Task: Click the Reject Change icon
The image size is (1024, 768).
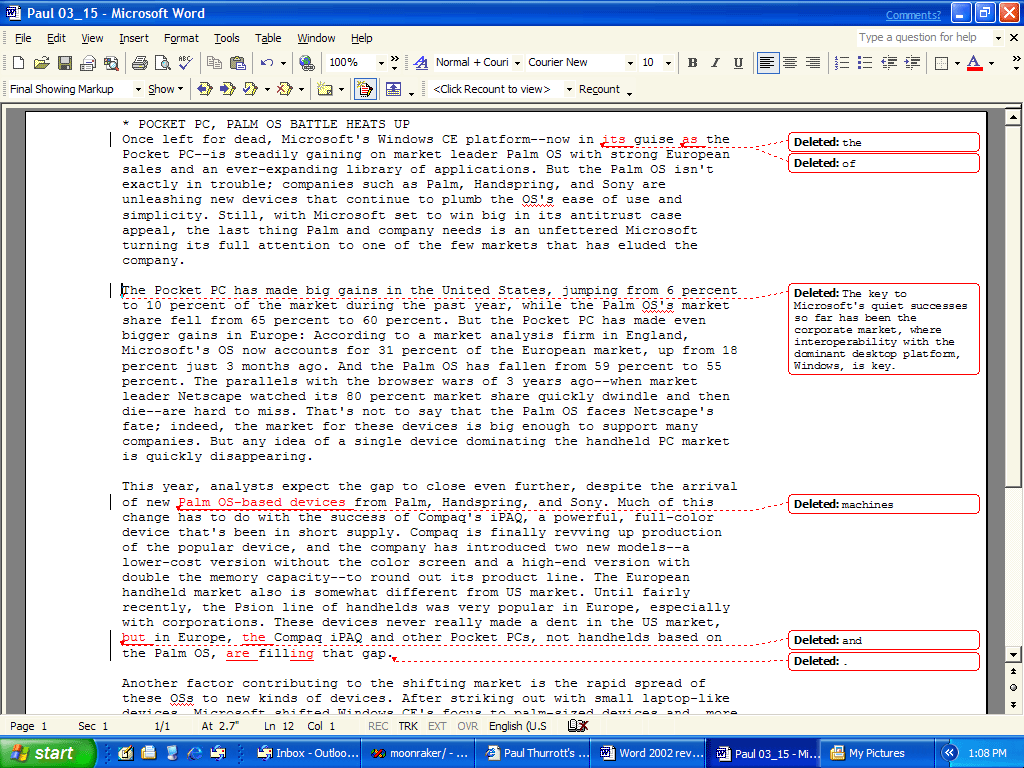Action: 284,89
